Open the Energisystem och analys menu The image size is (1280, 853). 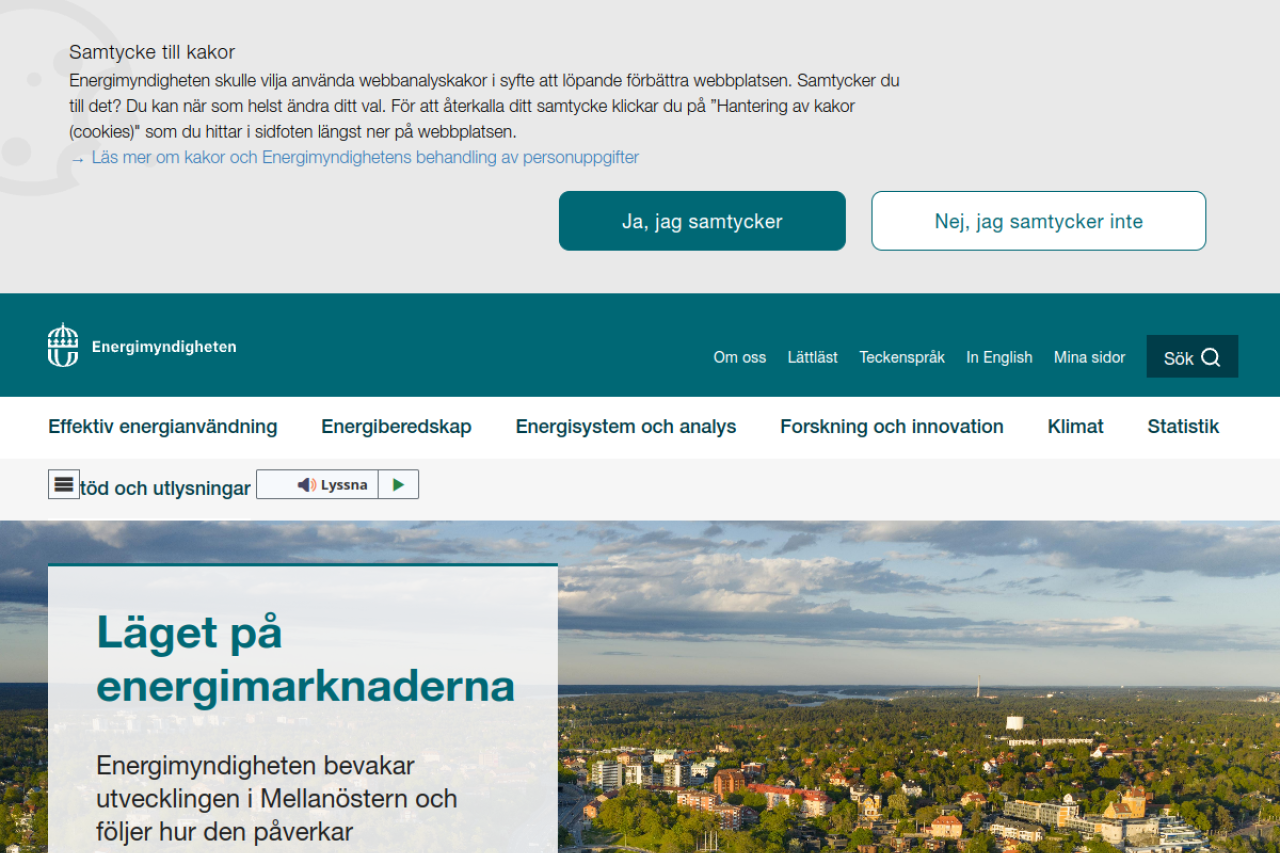tap(626, 427)
